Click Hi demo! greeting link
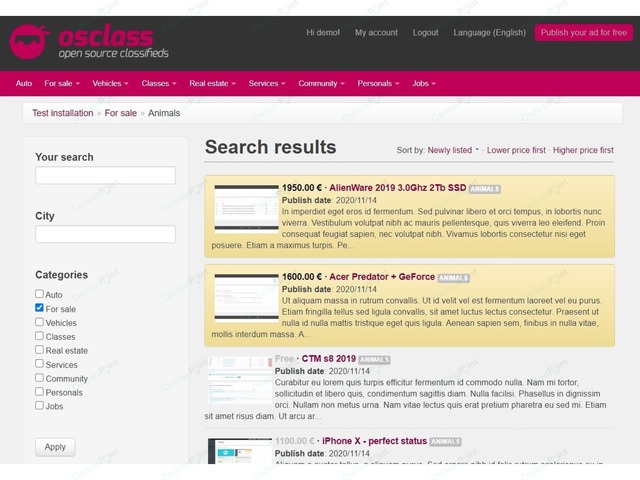Image resolution: width=640 pixels, height=480 pixels. click(323, 33)
